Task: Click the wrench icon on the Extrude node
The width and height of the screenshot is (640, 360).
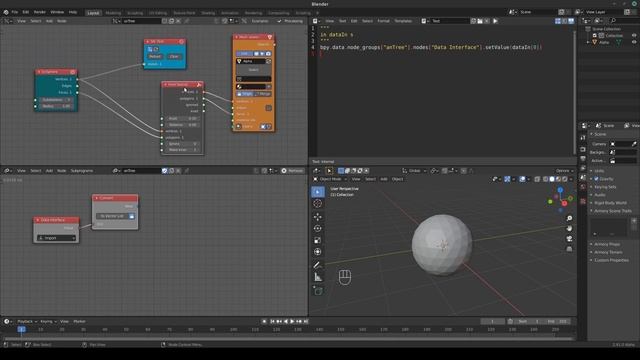Action: [199, 84]
